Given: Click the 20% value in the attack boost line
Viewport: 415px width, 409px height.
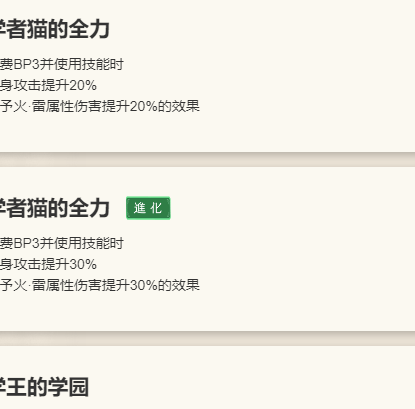Looking at the screenshot, I should [x=83, y=86].
